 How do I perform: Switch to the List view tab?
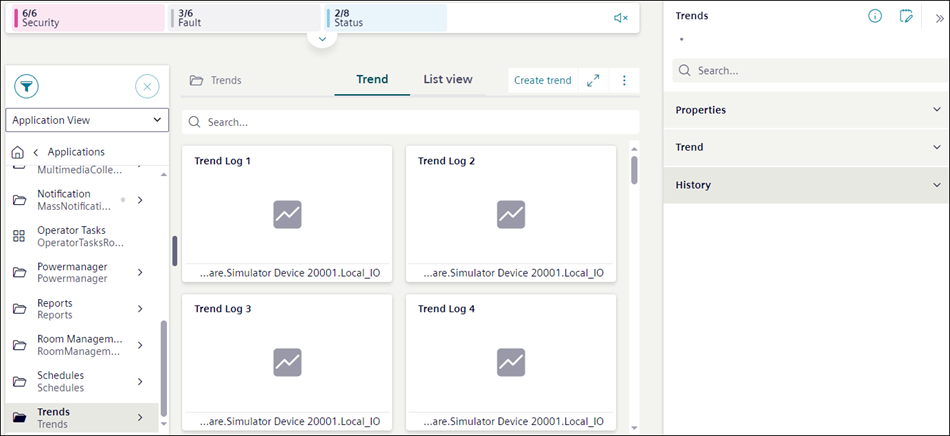click(447, 79)
